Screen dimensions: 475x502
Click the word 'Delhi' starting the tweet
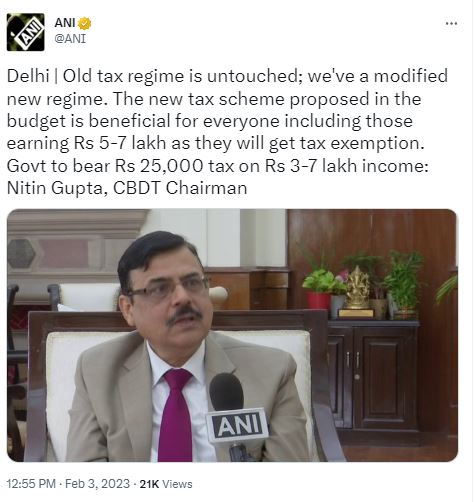tap(28, 76)
